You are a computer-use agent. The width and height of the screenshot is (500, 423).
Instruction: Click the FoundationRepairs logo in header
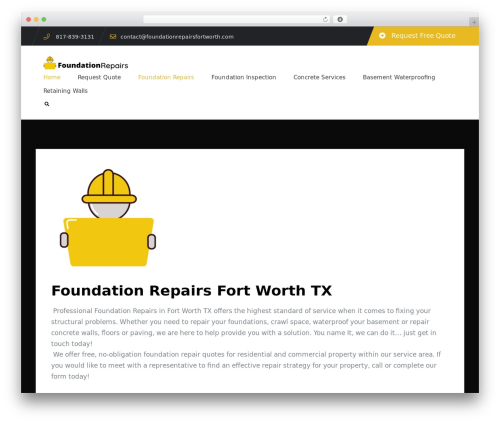(86, 63)
